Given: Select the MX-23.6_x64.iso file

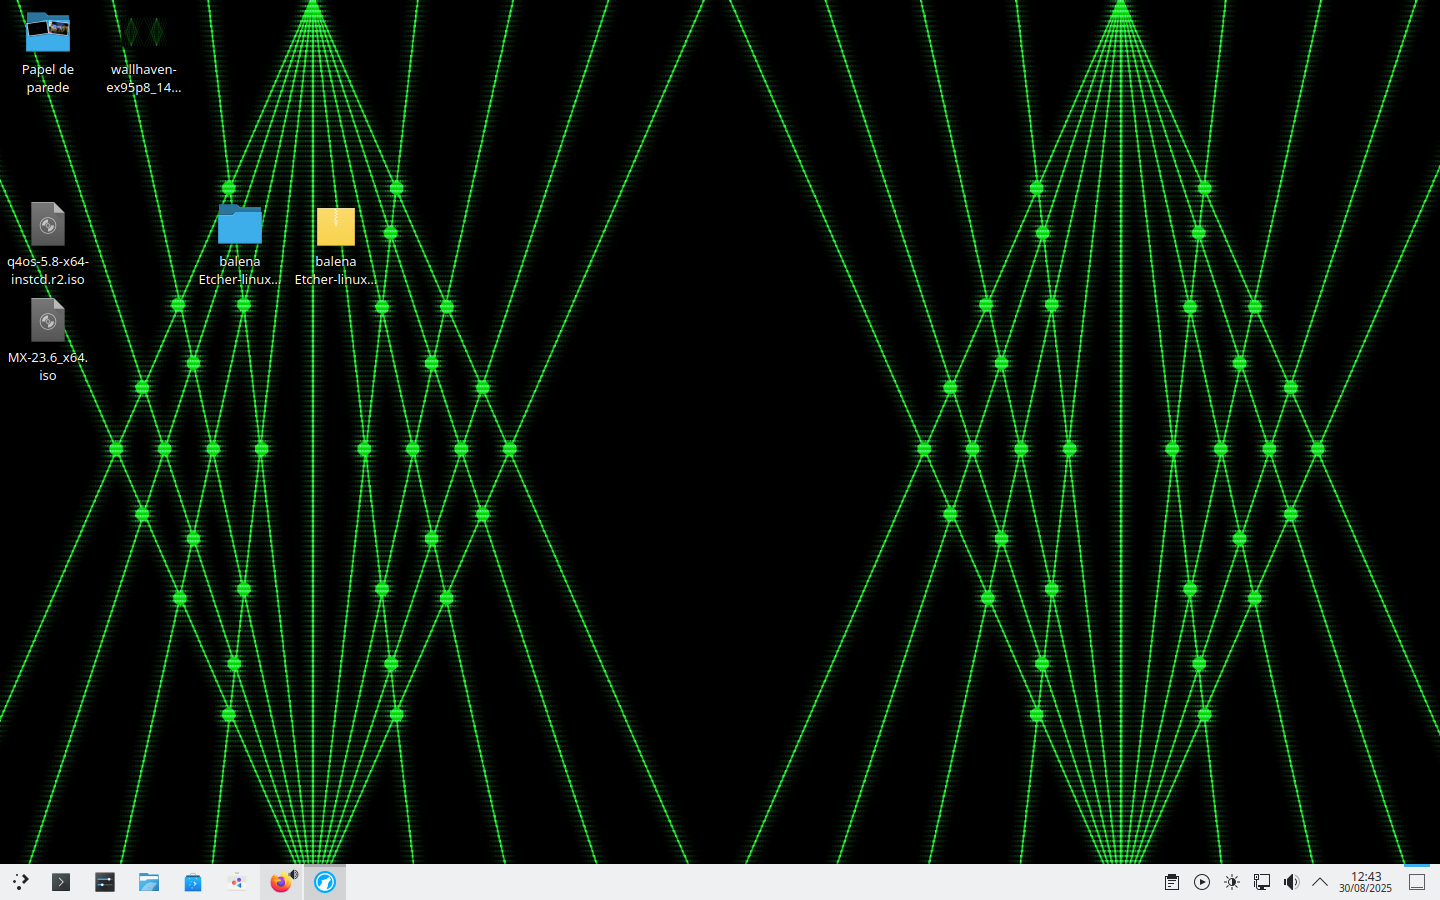Looking at the screenshot, I should 48,340.
